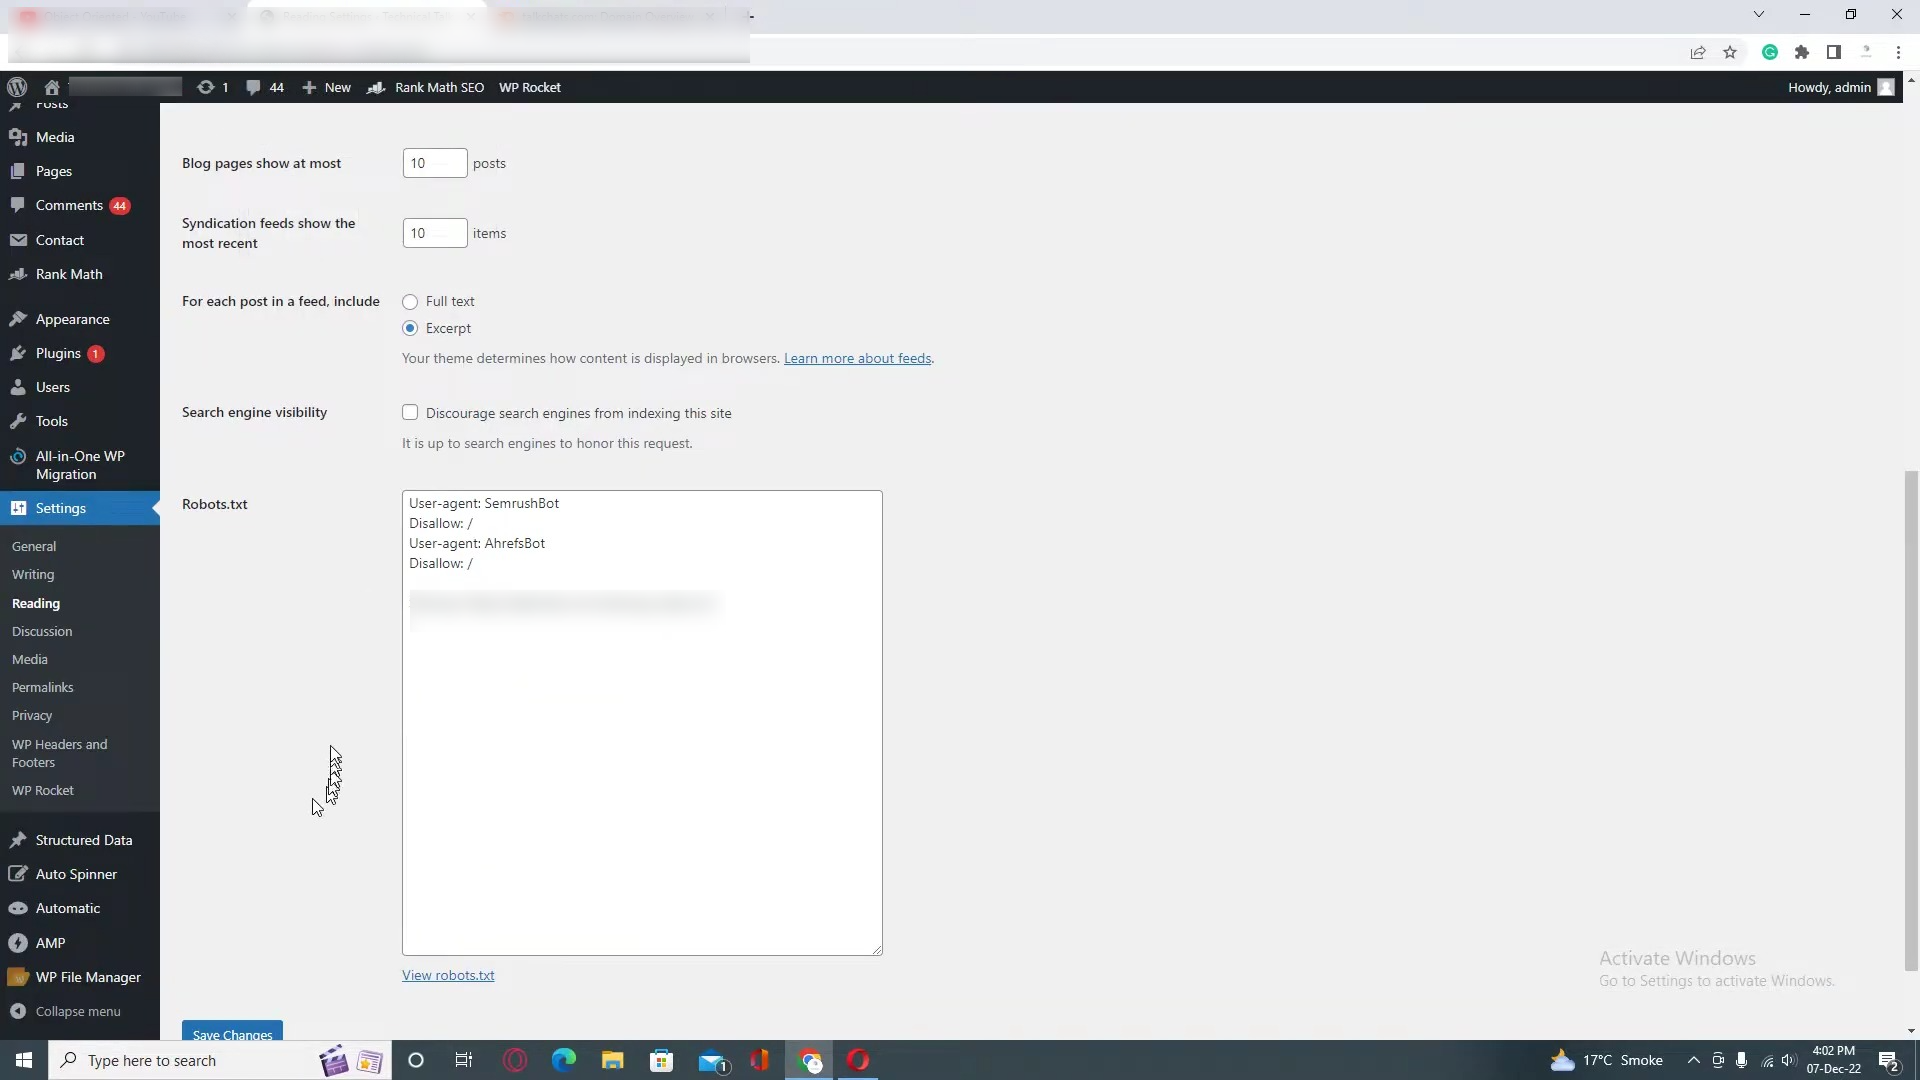
Task: Open Microsoft Edge from the taskbar
Action: 564,1060
